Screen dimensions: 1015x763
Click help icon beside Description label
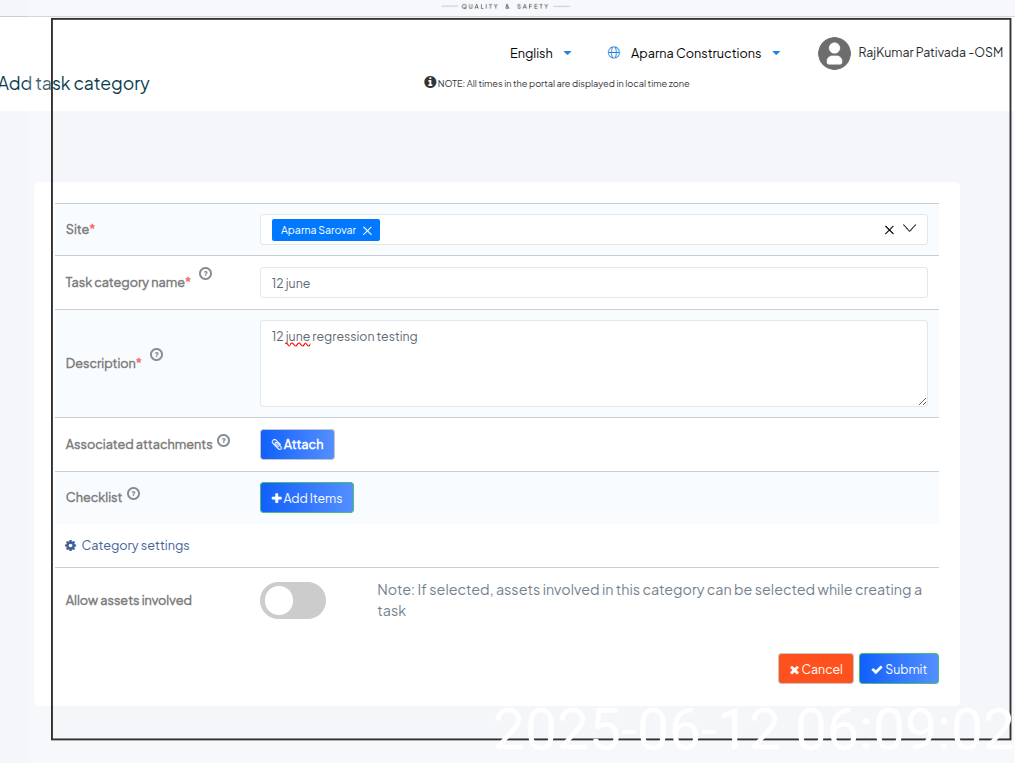click(156, 354)
